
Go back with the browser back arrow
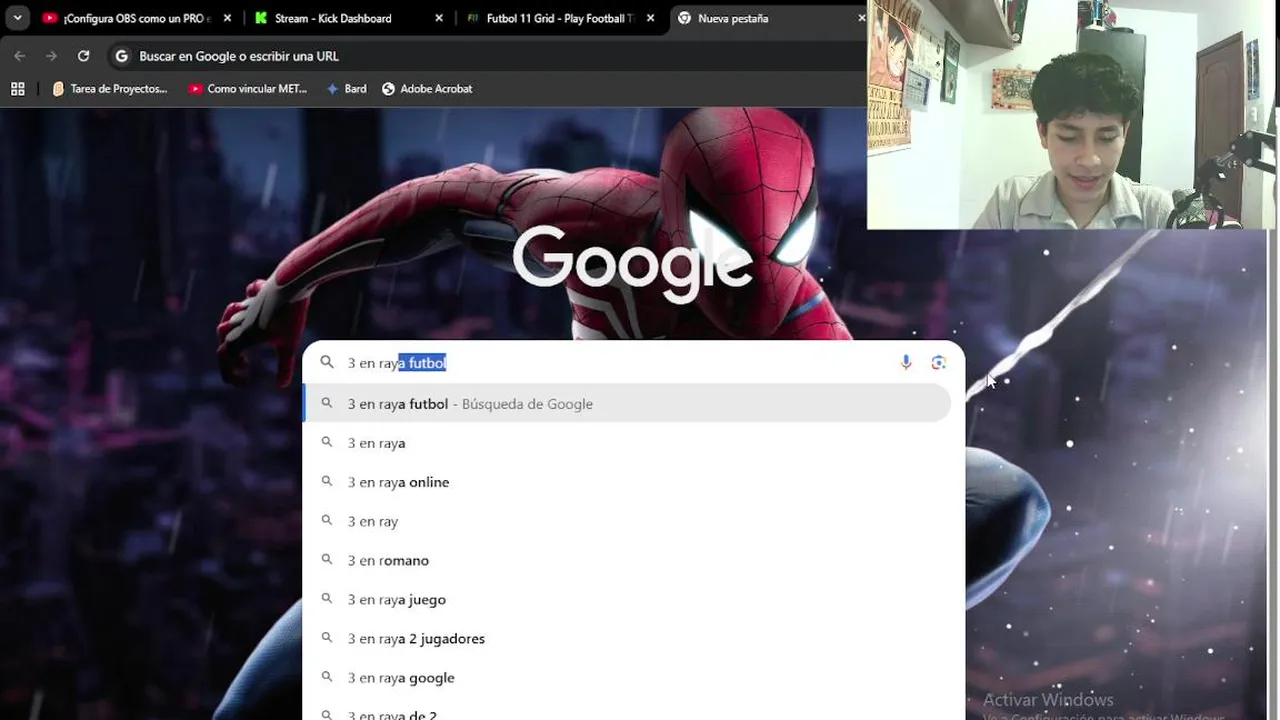(20, 56)
